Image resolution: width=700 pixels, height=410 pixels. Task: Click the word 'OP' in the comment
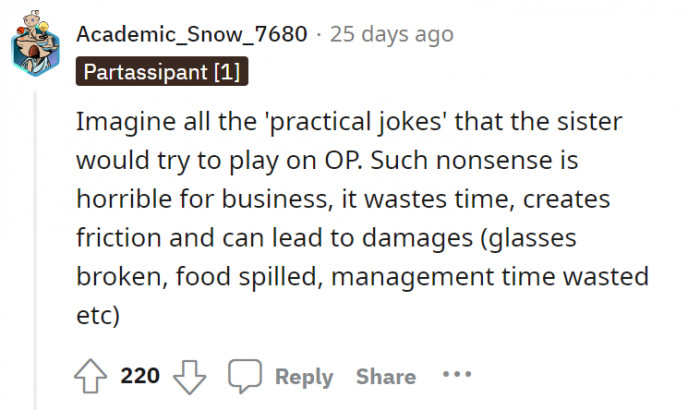coord(343,160)
